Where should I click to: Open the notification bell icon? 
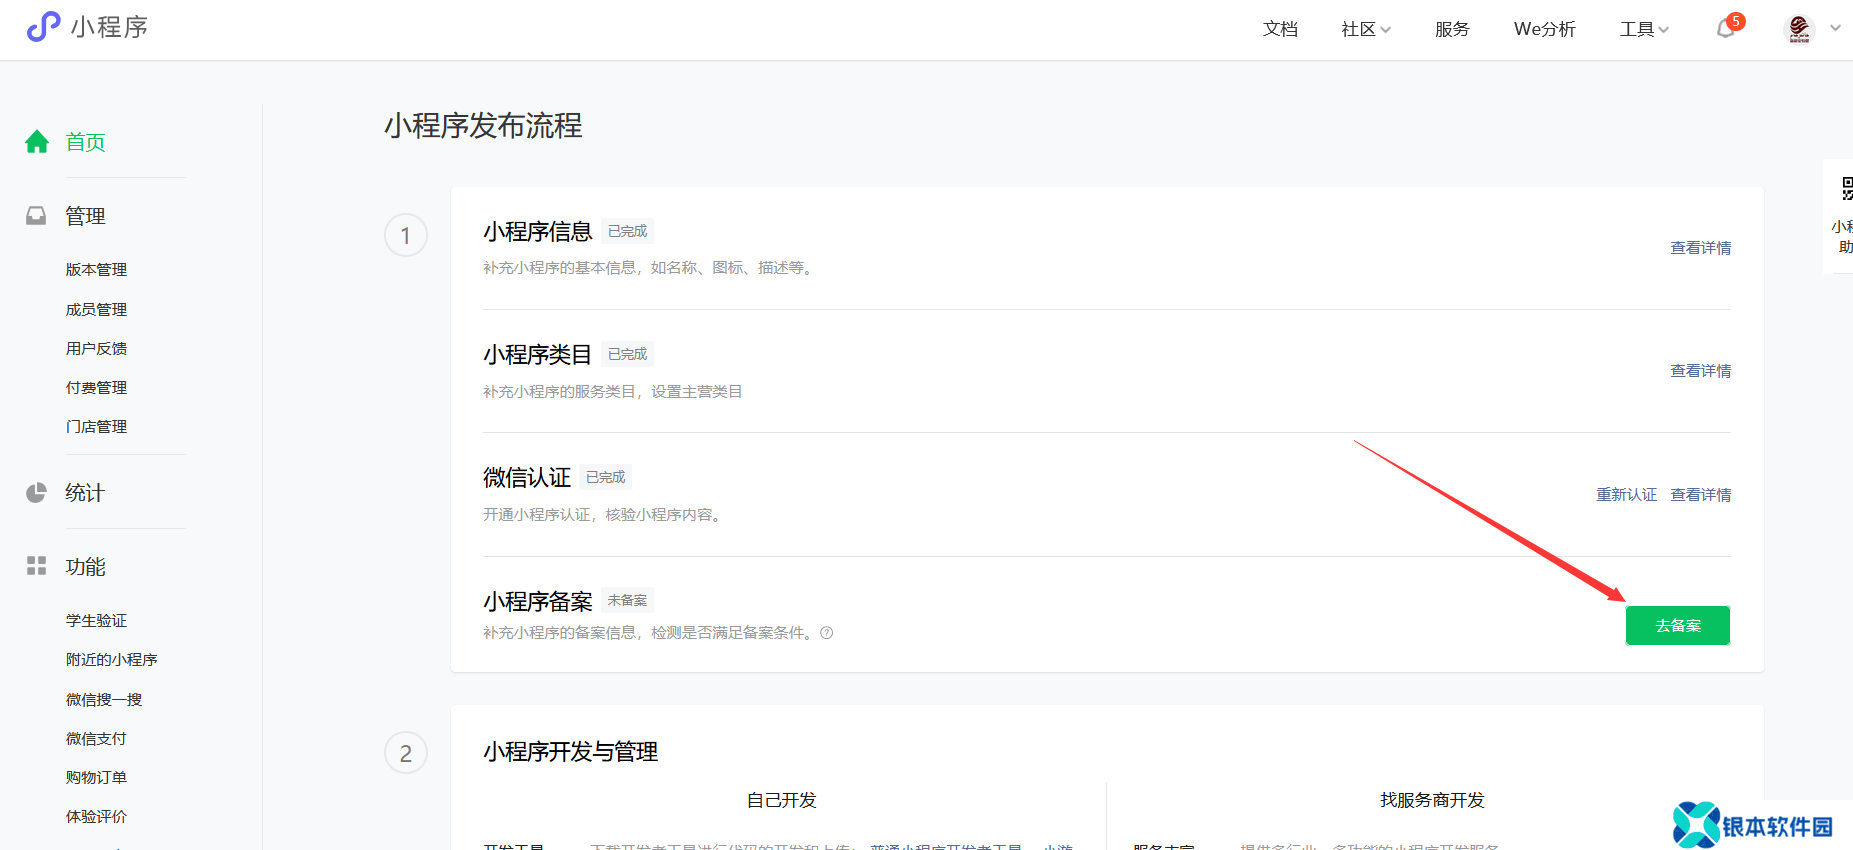click(1725, 29)
